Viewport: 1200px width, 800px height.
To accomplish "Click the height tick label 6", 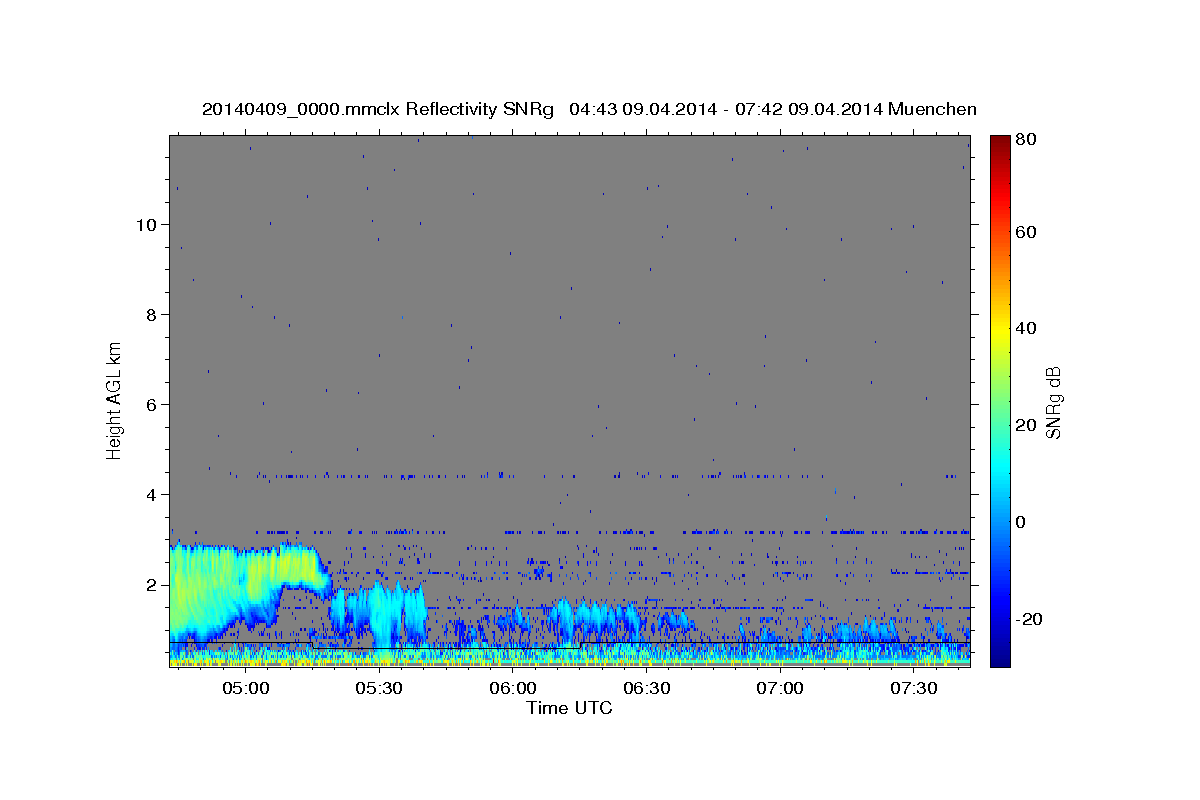I will coord(151,405).
